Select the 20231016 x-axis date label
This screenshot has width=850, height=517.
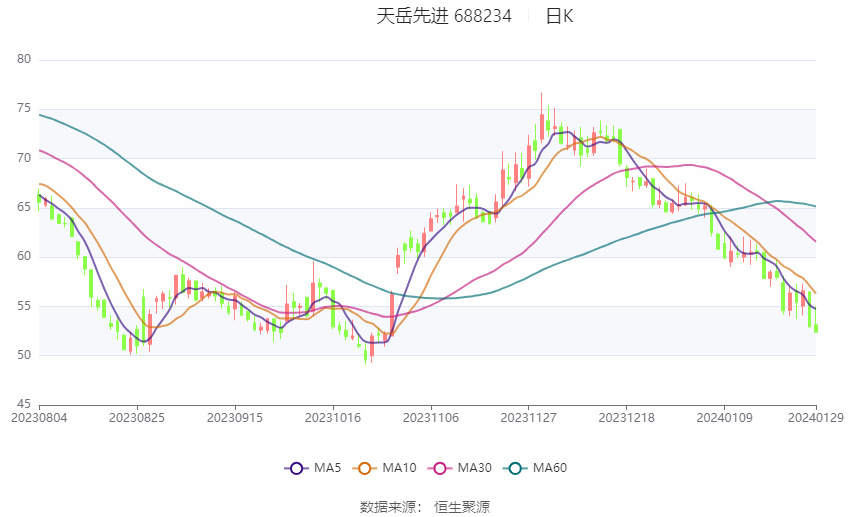[x=333, y=418]
